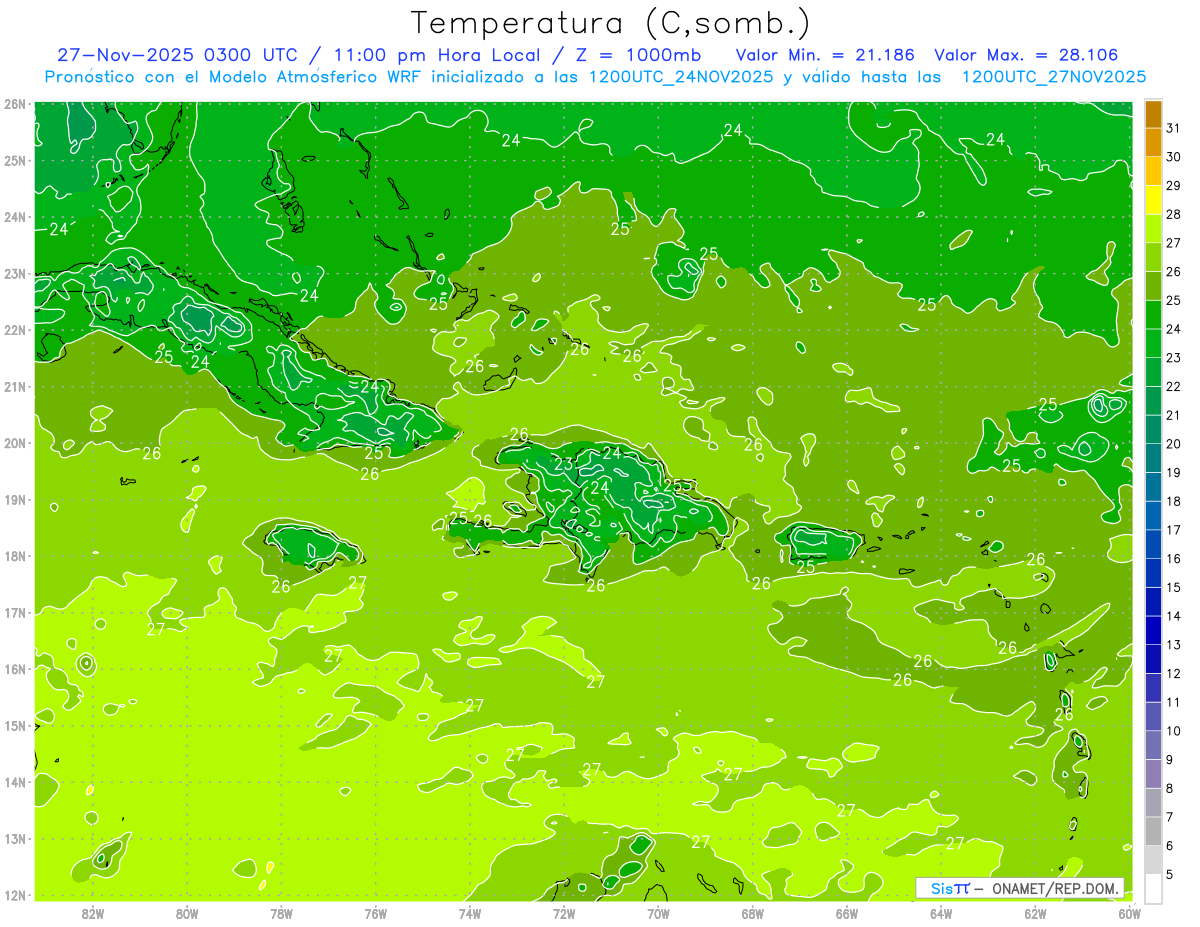
Task: Click the 21N latitude axis label
Action: (15, 386)
